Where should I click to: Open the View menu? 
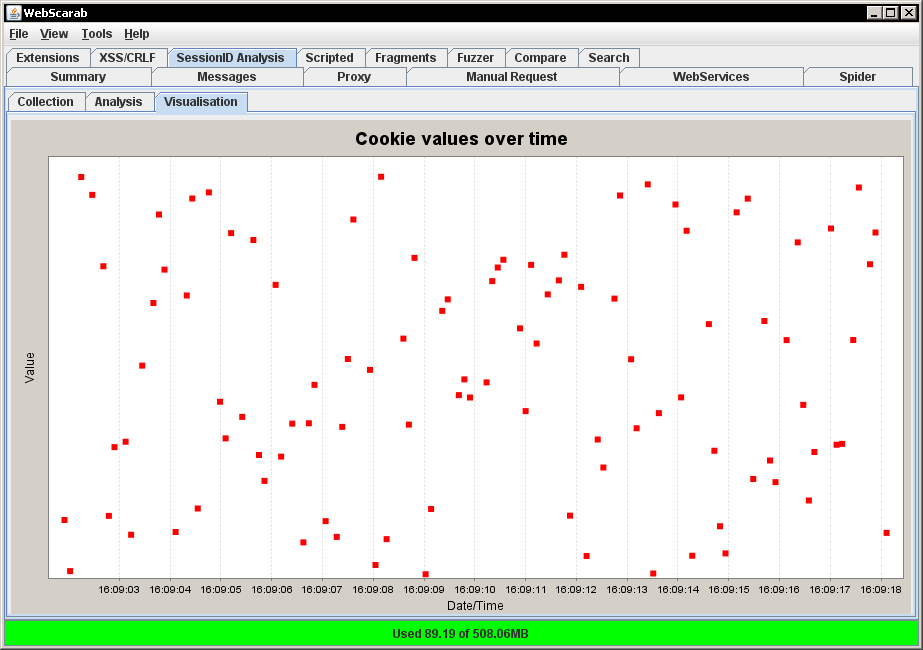[x=54, y=34]
